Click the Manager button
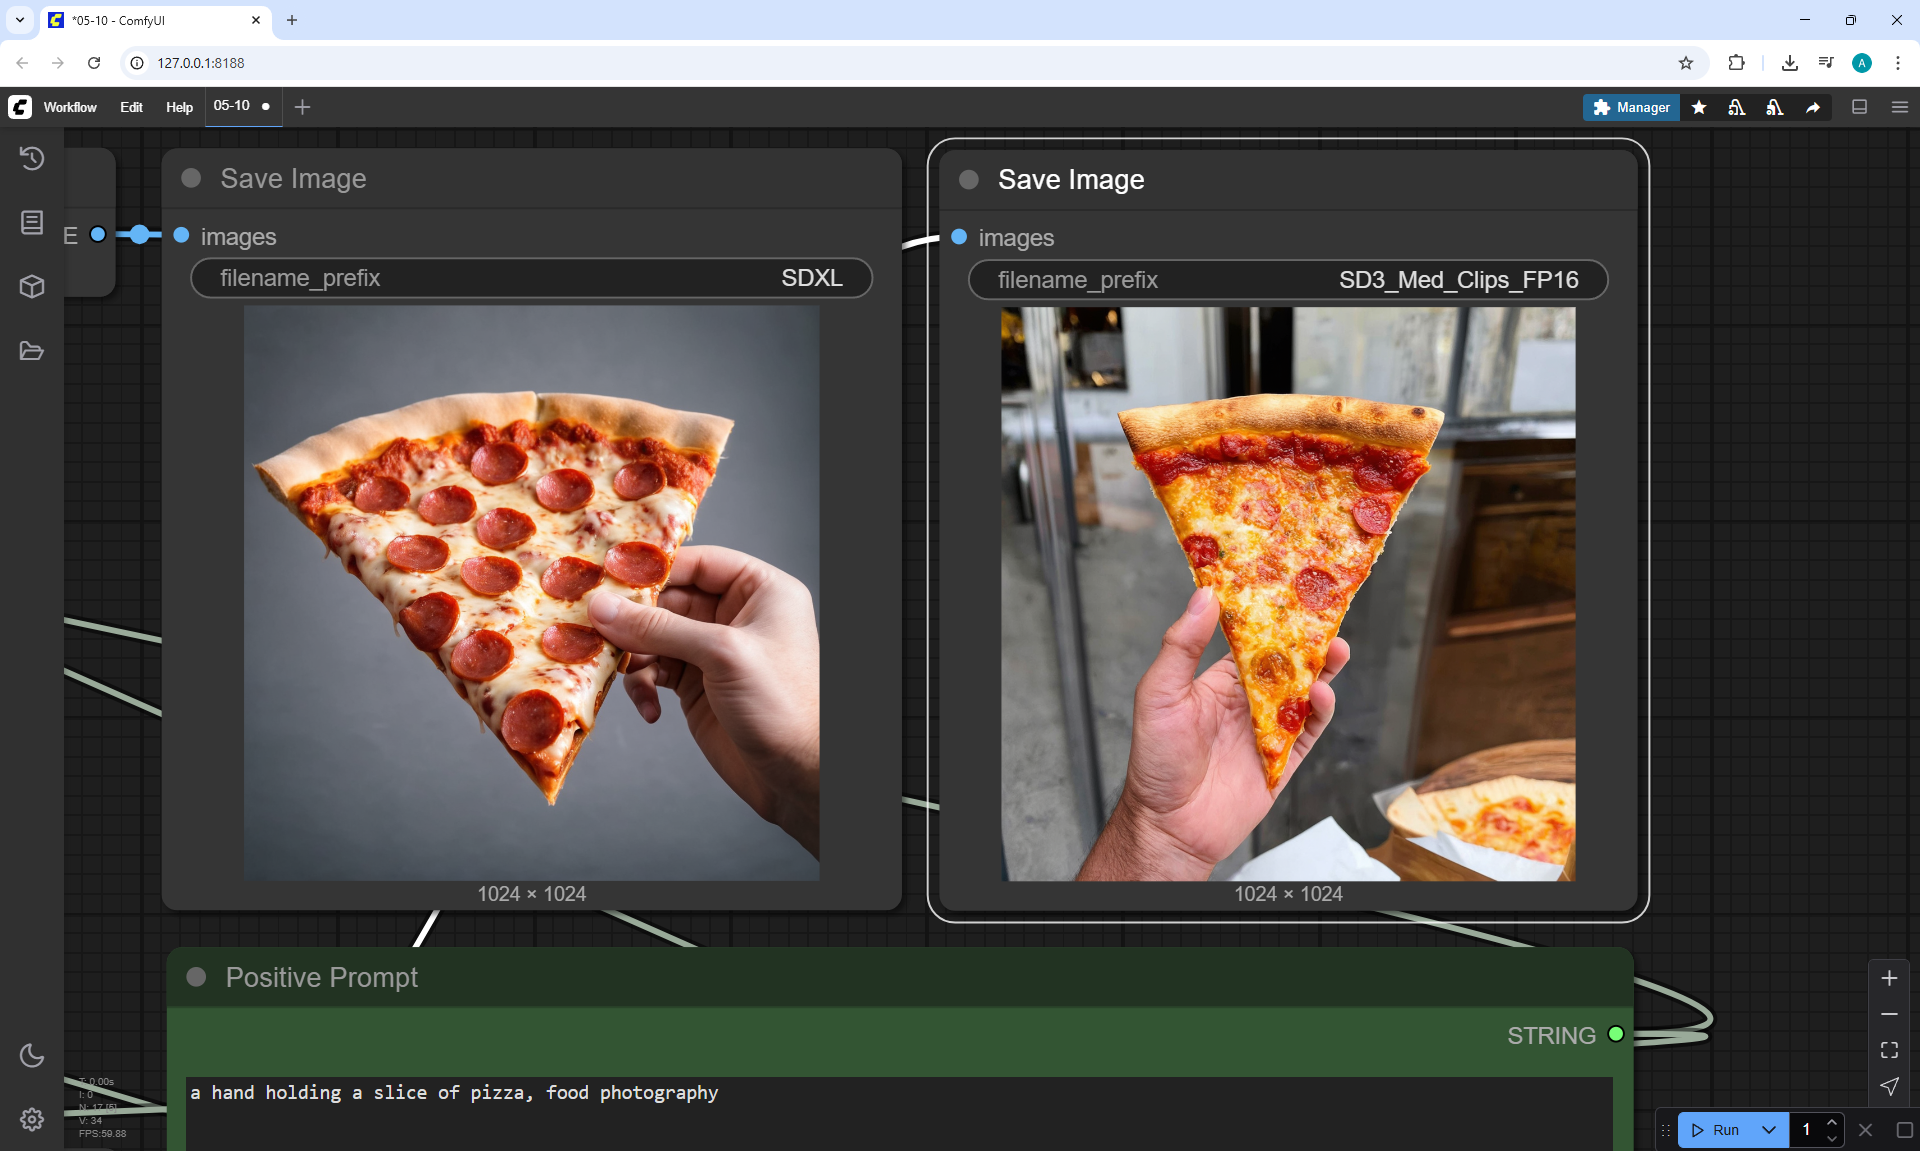Screen dimensions: 1920x1151 click(1631, 107)
